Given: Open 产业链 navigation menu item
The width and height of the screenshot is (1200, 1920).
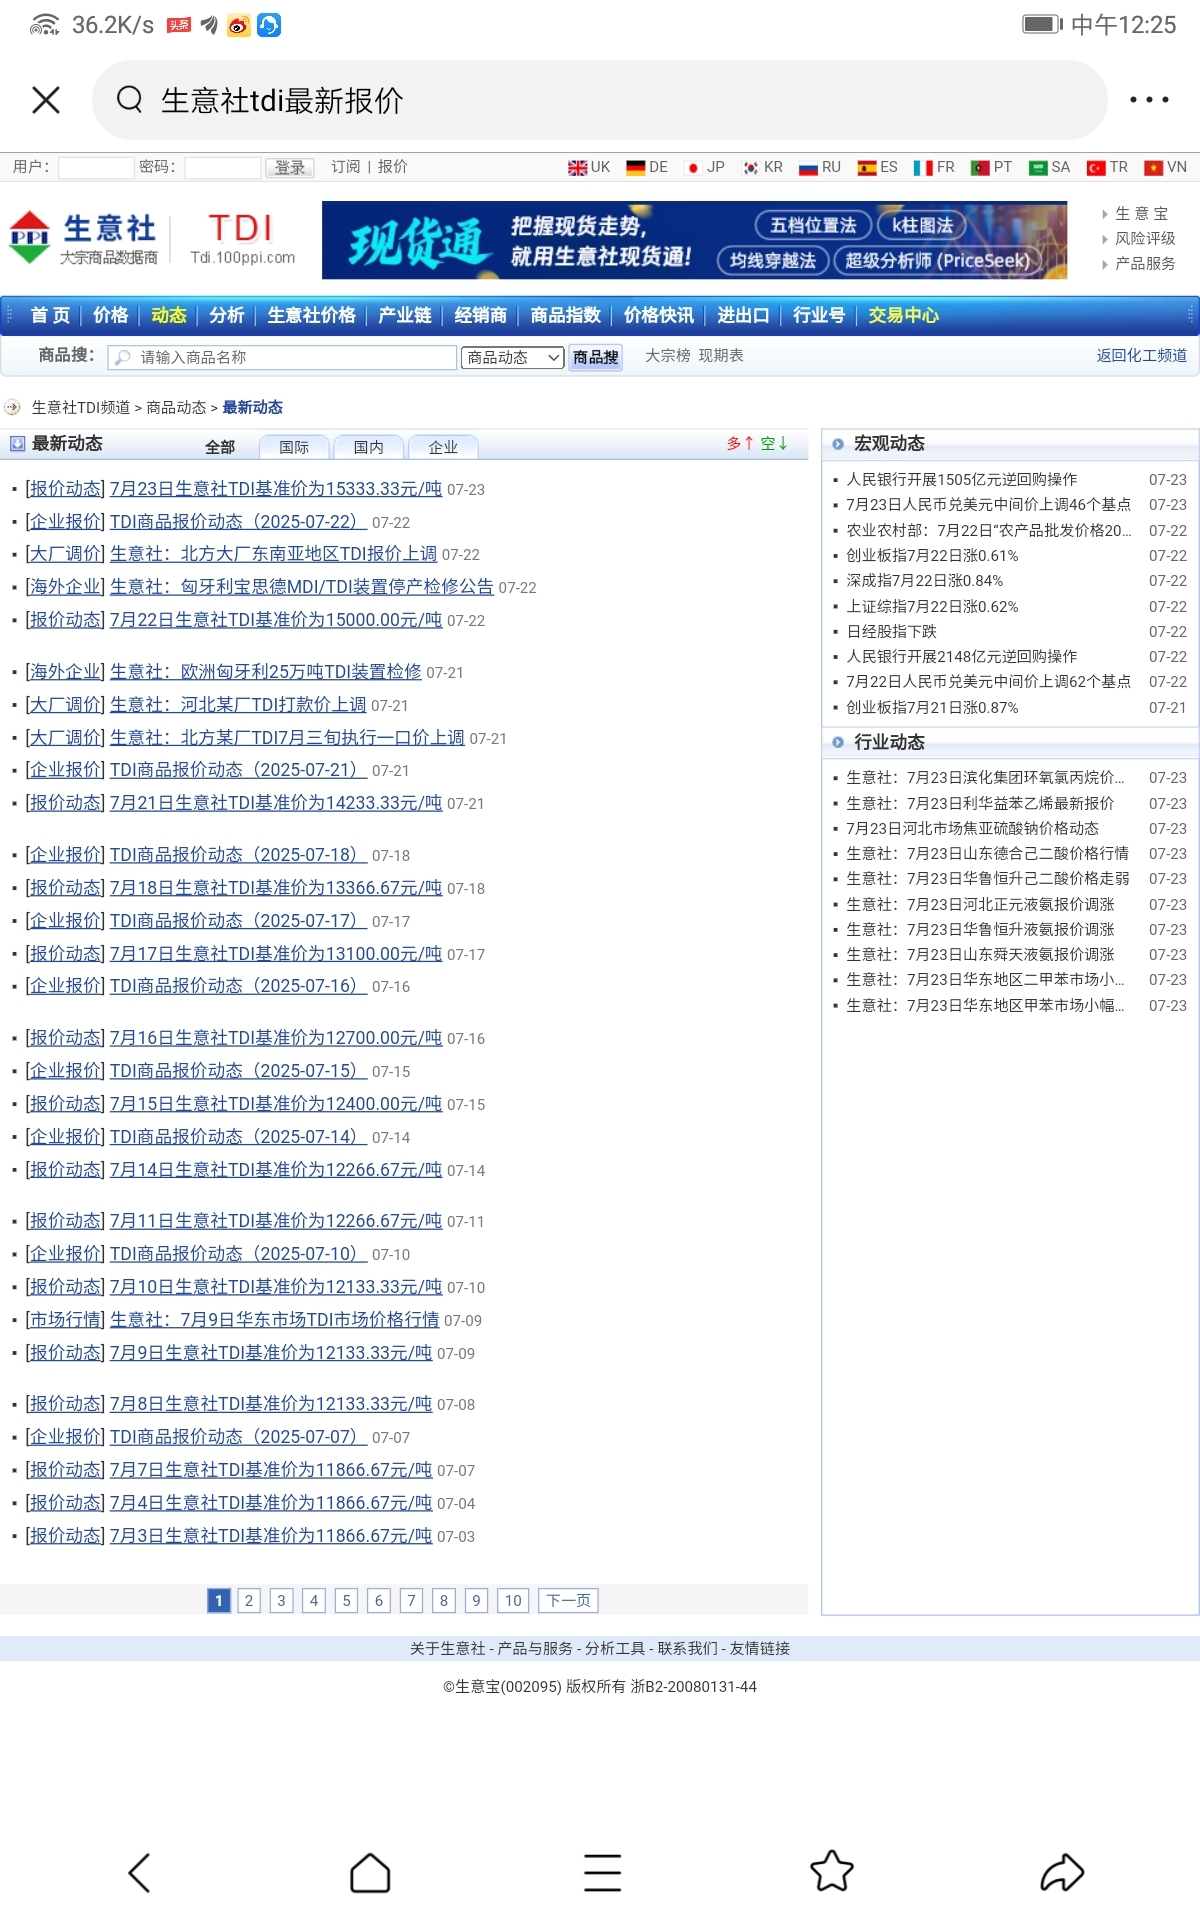Looking at the screenshot, I should pos(405,315).
